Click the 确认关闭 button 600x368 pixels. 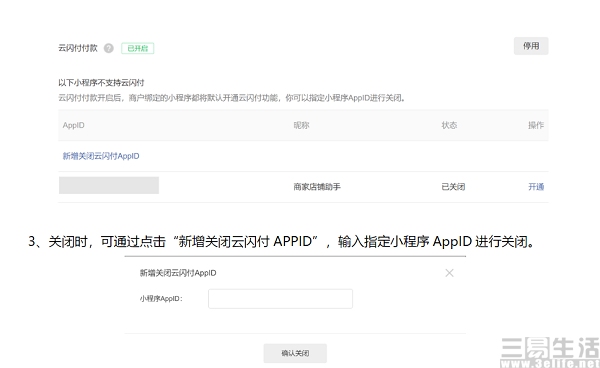point(295,353)
